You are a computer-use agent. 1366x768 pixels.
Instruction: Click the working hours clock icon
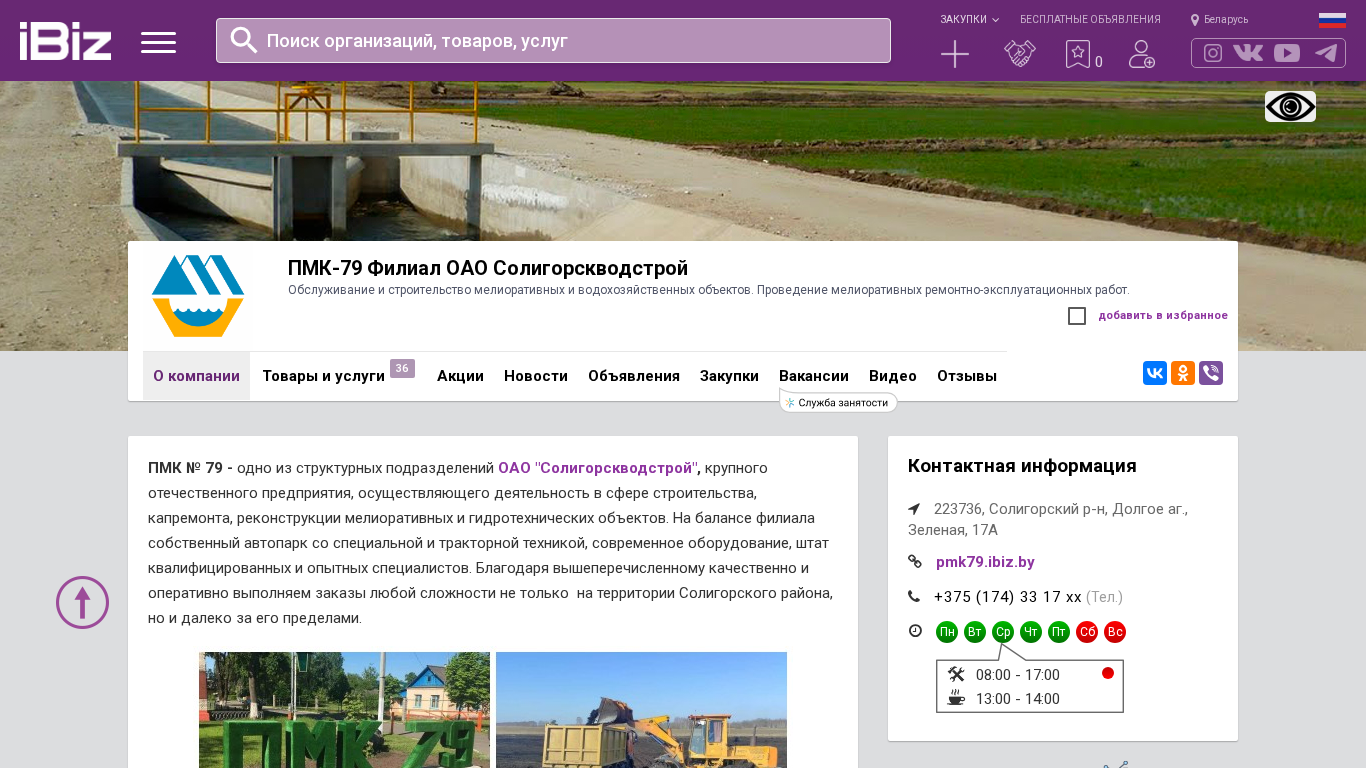915,631
